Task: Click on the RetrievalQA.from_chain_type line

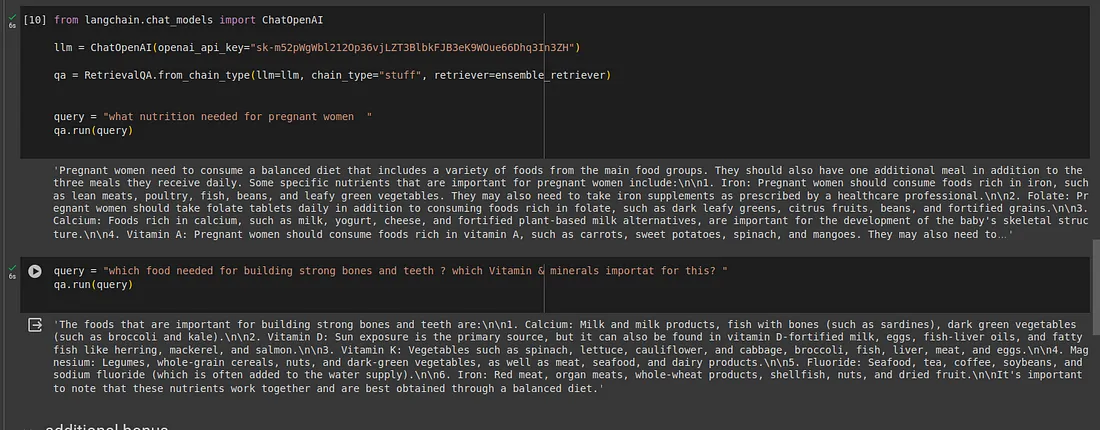Action: pos(332,75)
